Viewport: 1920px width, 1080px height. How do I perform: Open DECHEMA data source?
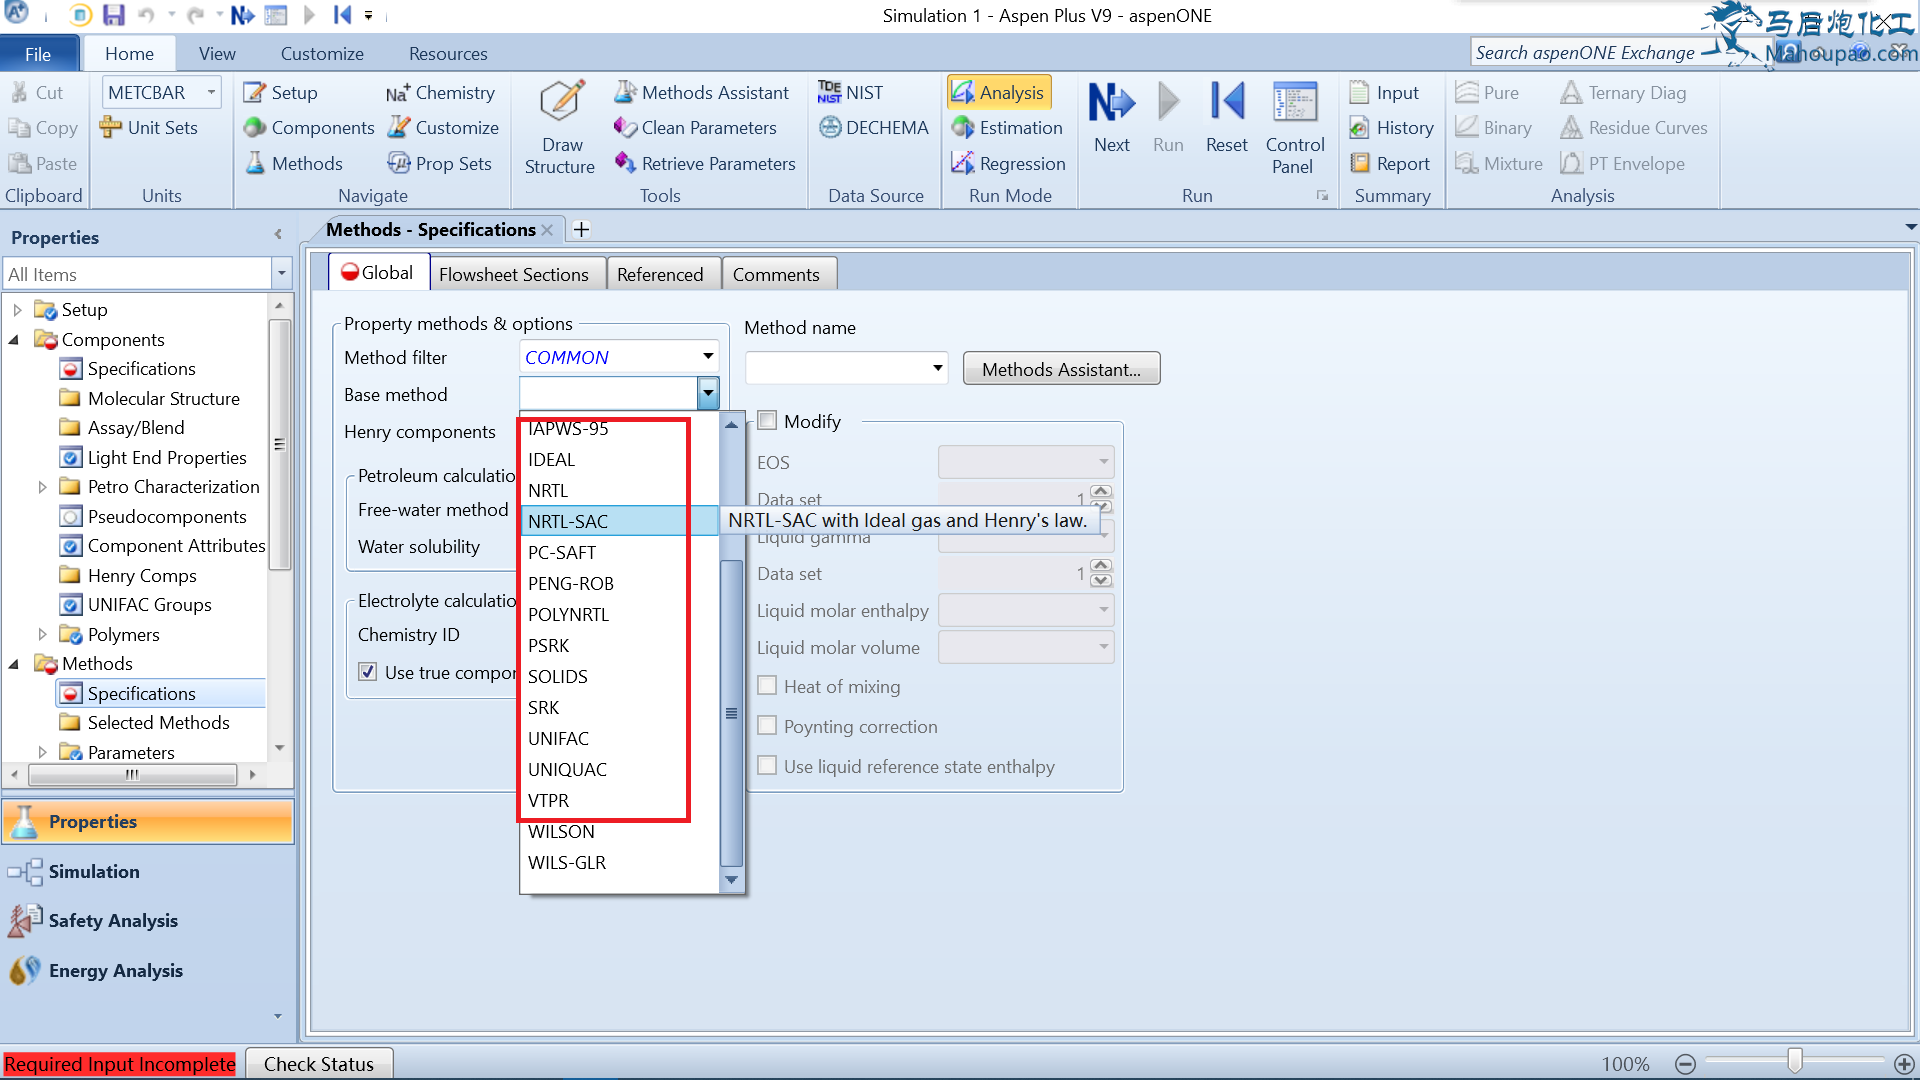point(873,128)
